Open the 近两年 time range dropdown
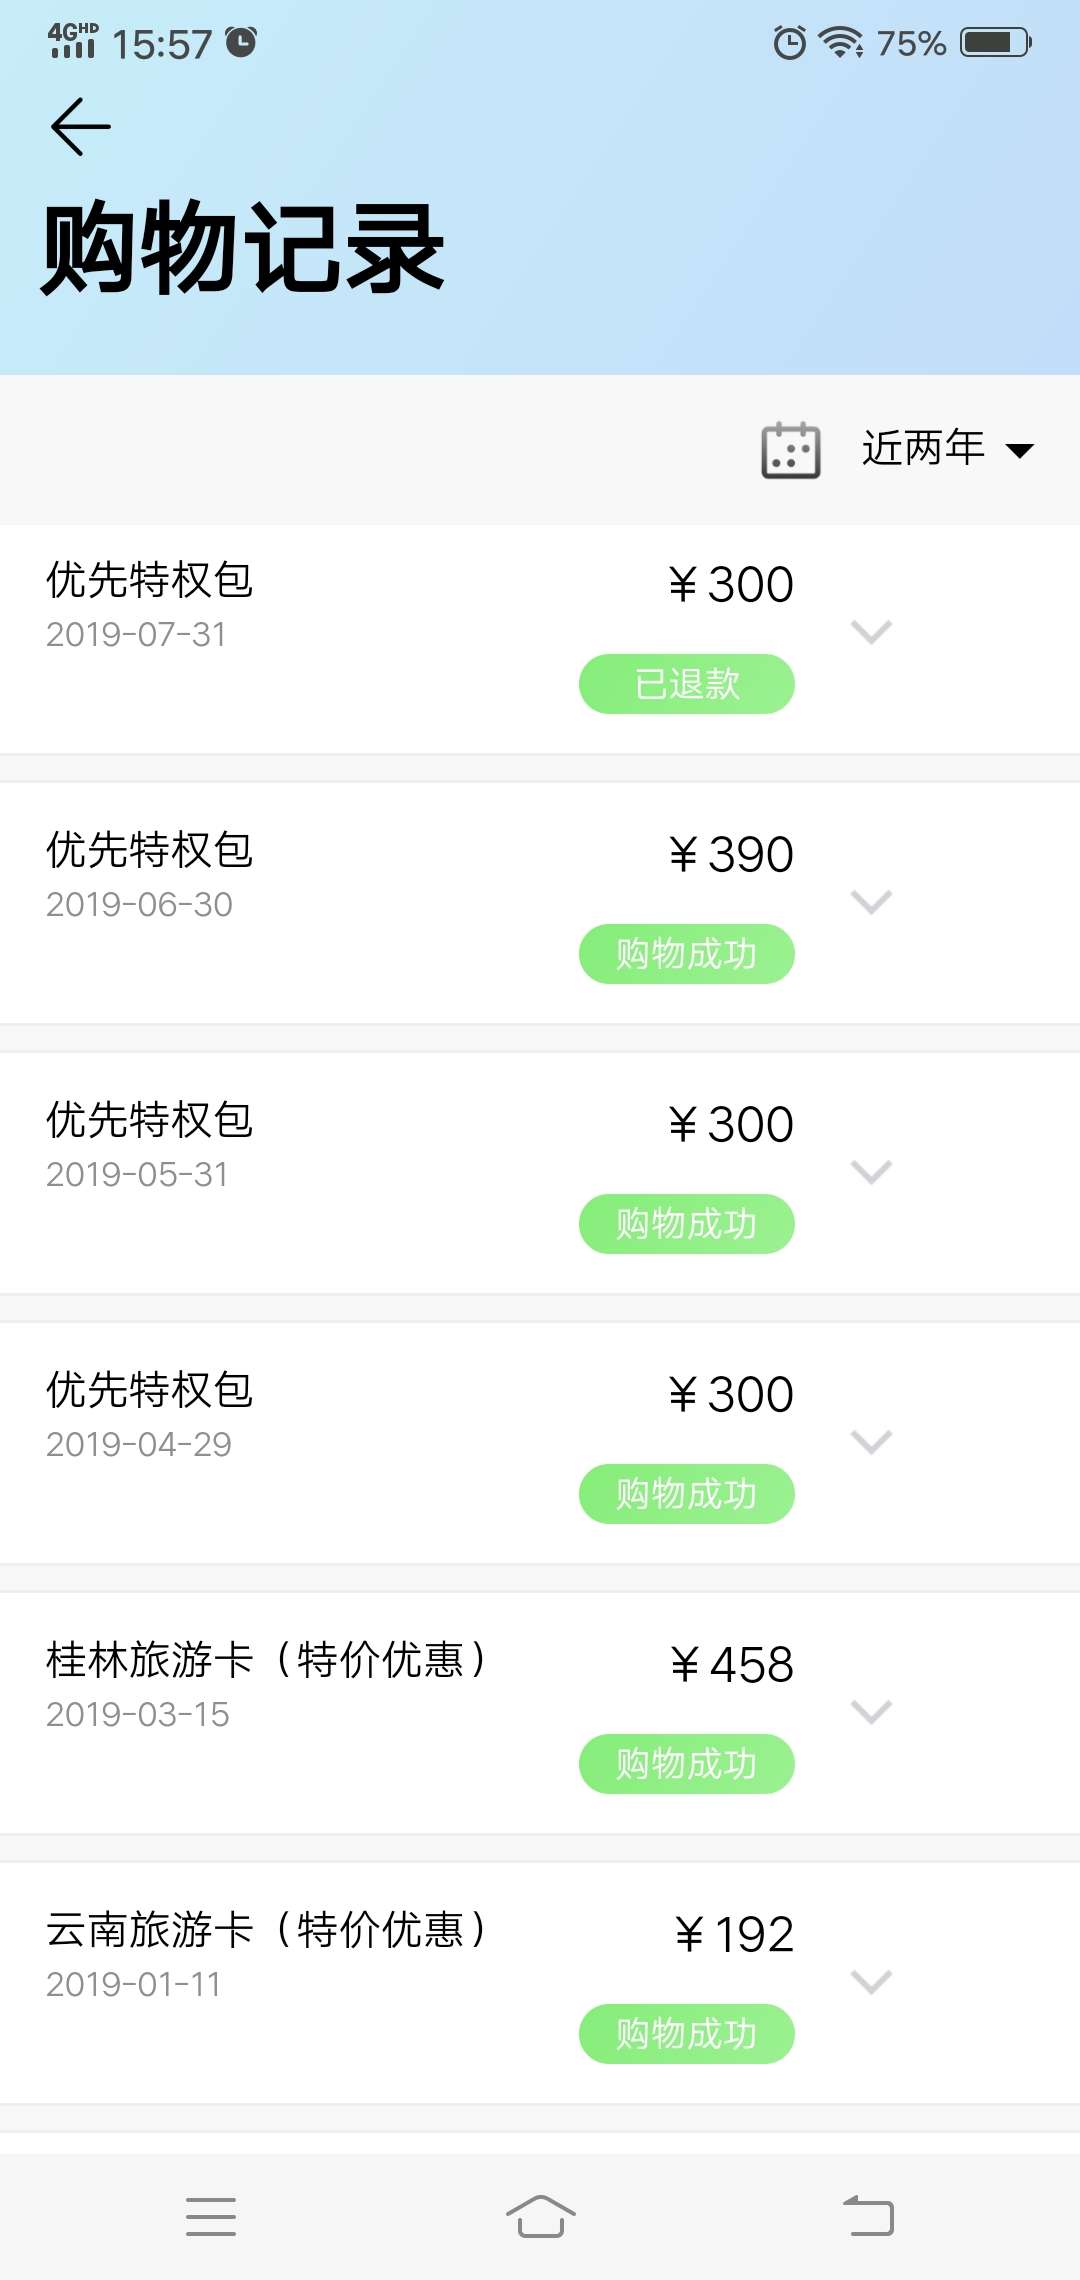Screen dimensions: 1080x2280 coord(947,449)
